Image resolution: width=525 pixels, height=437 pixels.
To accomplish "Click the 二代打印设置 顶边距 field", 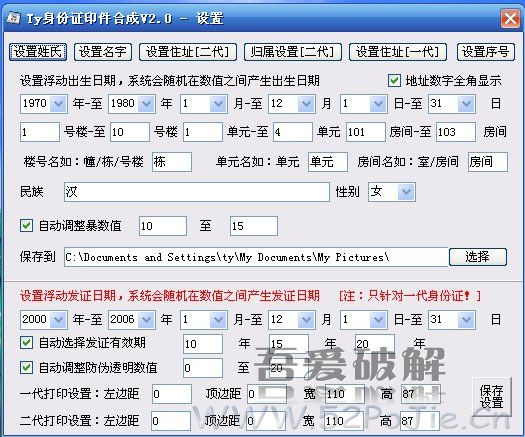I will click(x=266, y=421).
